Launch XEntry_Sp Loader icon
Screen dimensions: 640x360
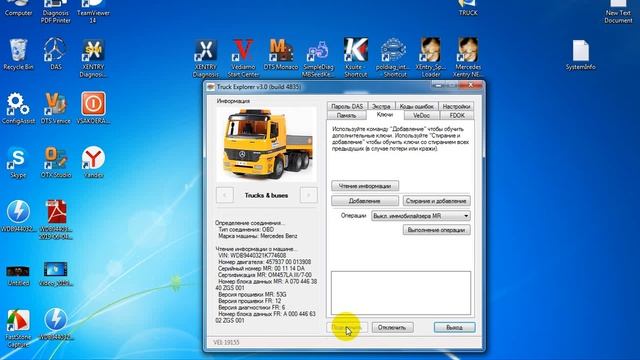click(431, 58)
